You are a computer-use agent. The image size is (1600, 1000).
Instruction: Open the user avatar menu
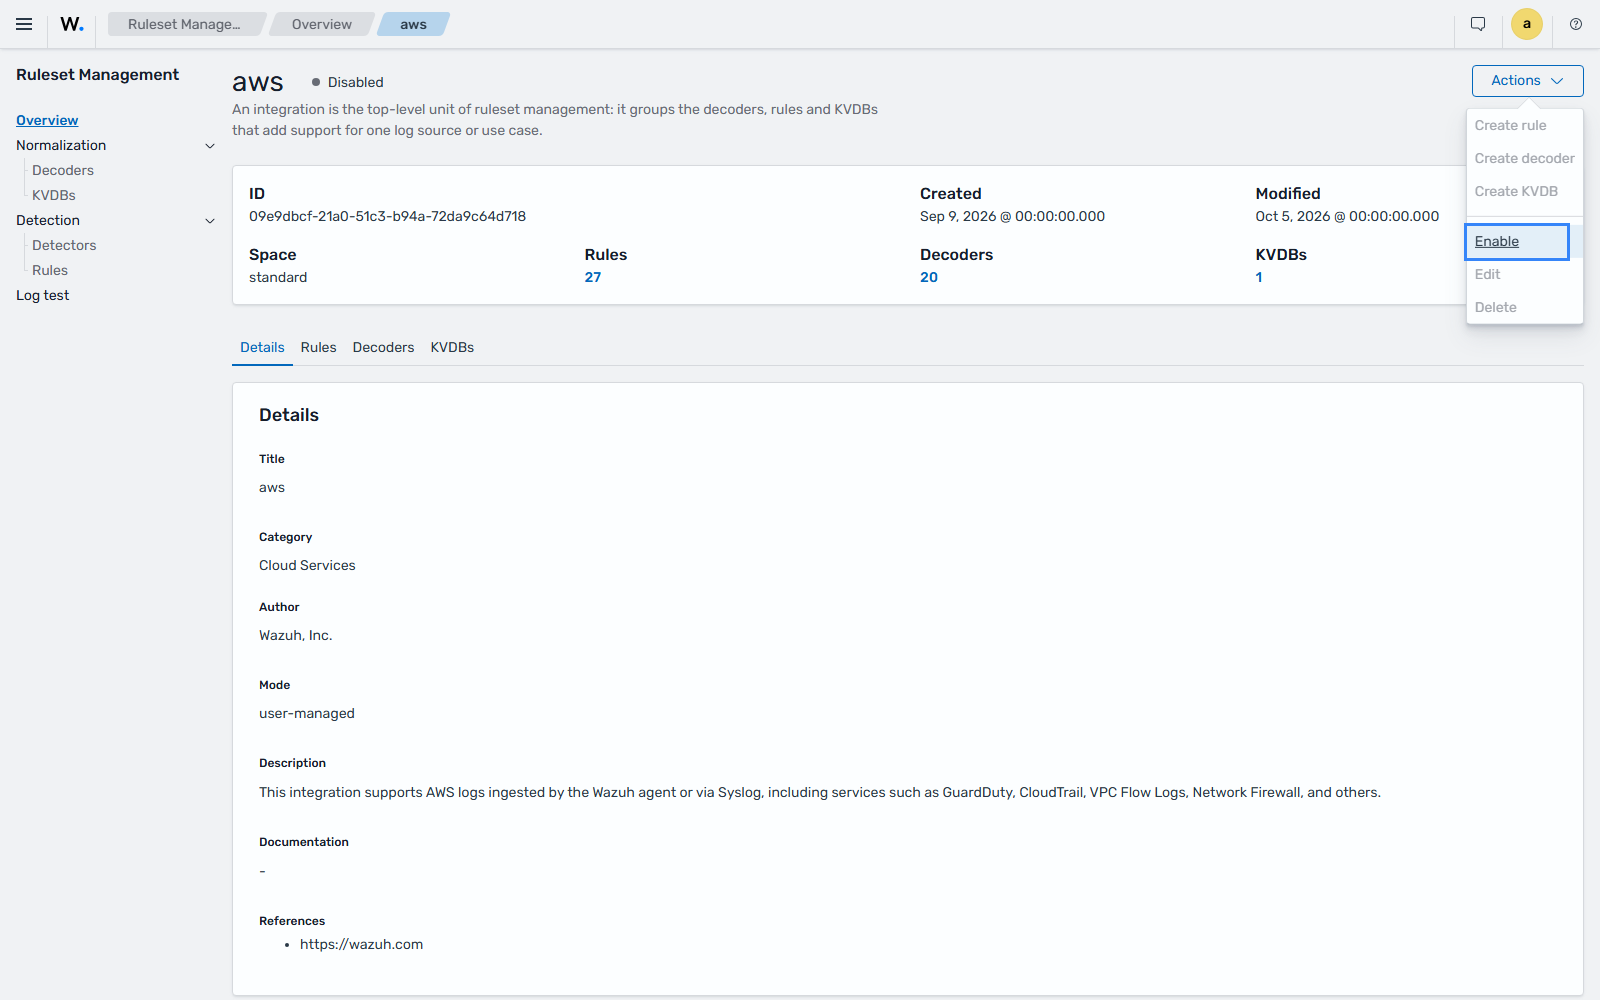coord(1527,24)
